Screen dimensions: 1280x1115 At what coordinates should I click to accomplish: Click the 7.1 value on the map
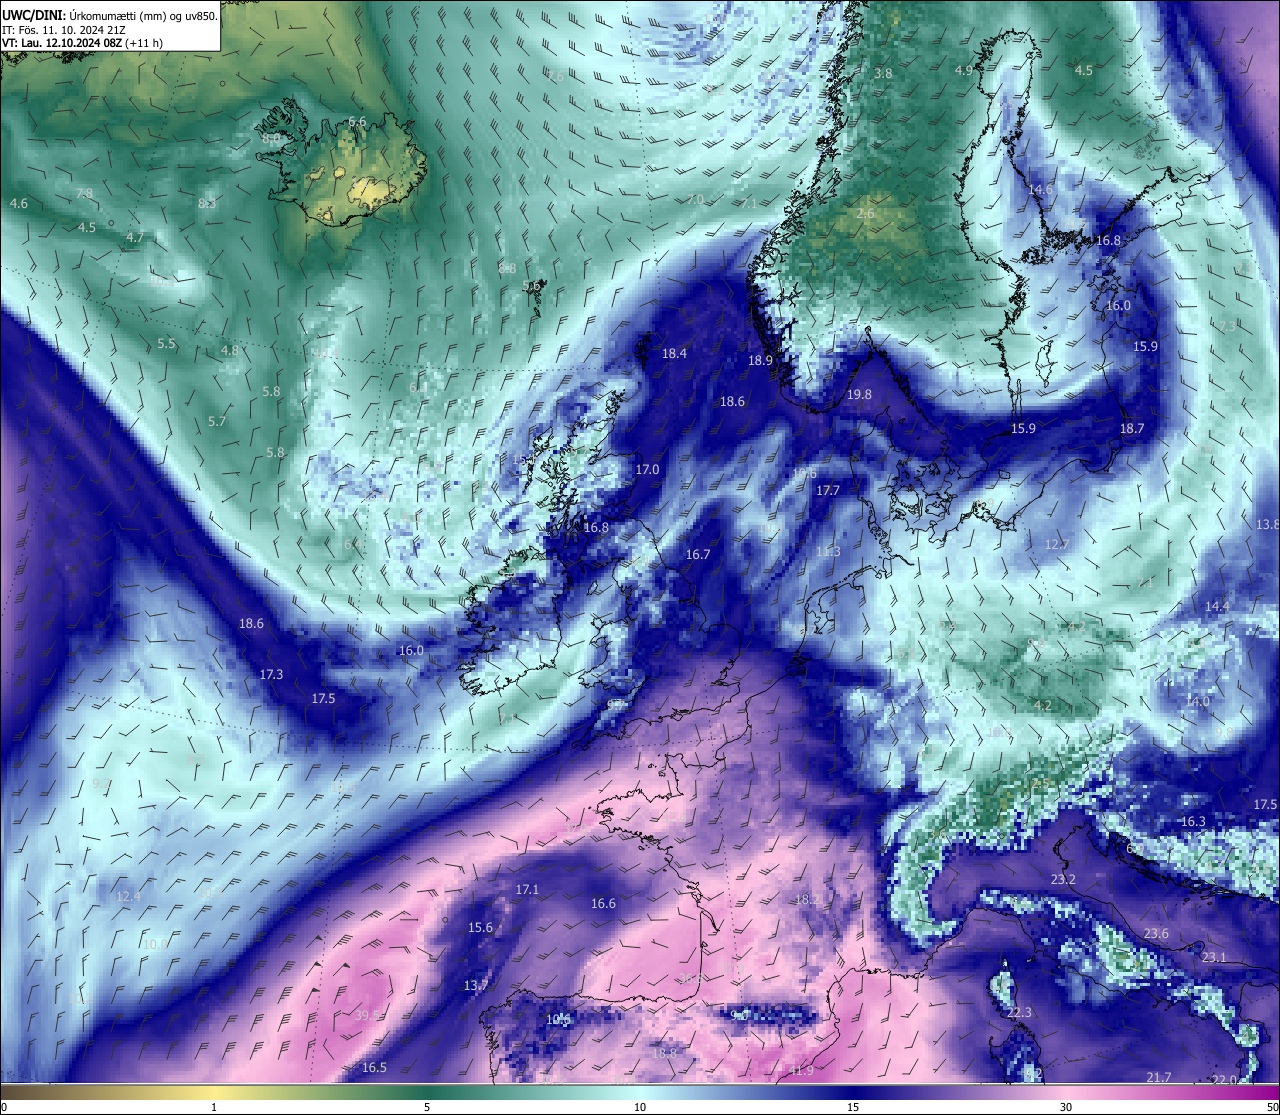coord(749,203)
